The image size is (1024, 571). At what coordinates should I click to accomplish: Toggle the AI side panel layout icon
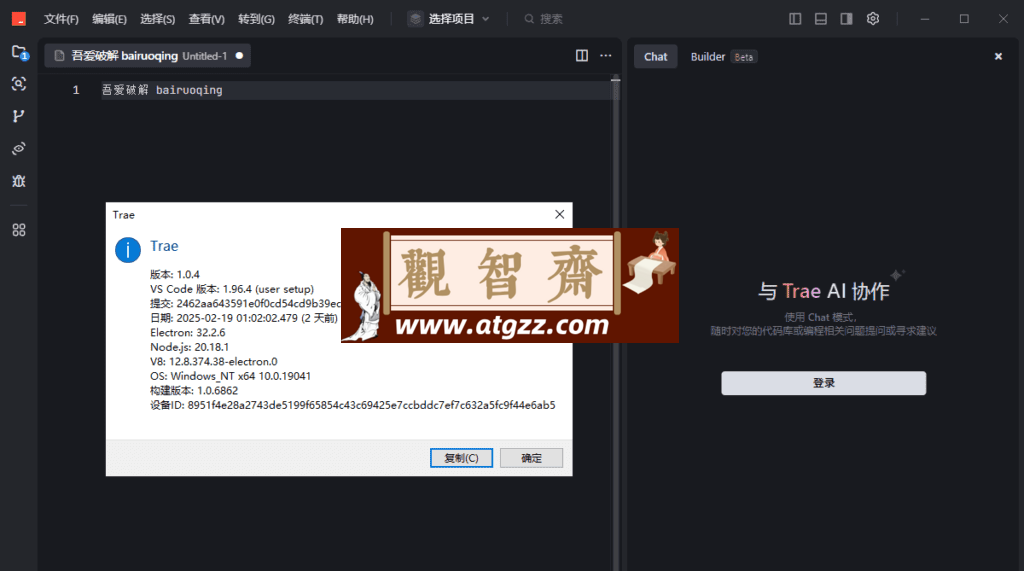pos(846,19)
